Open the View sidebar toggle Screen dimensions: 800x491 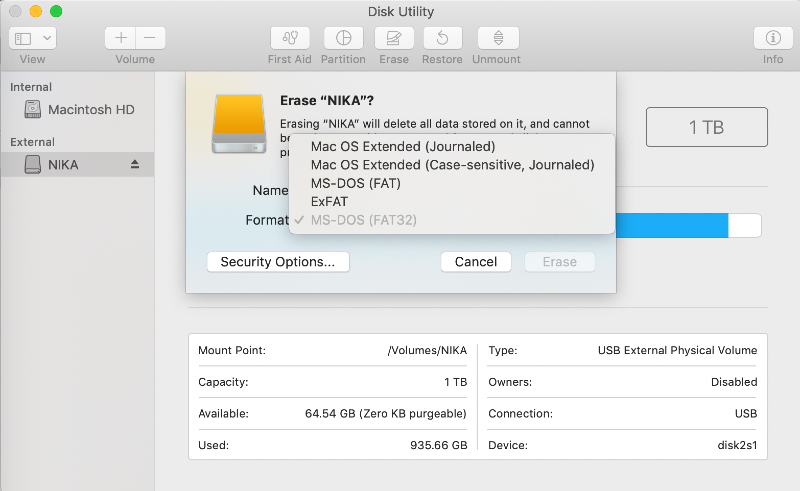[x=23, y=38]
